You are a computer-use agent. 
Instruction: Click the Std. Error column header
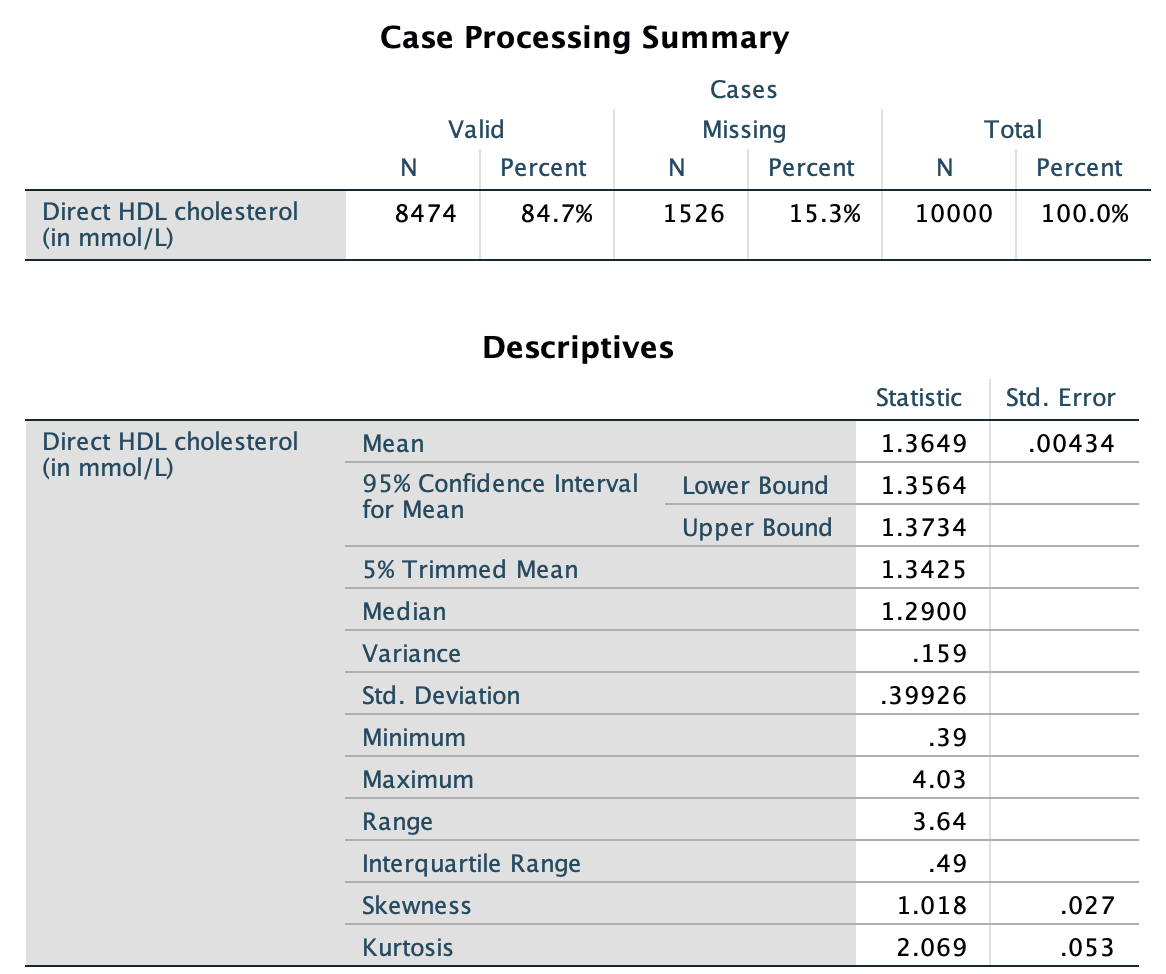click(x=1060, y=398)
